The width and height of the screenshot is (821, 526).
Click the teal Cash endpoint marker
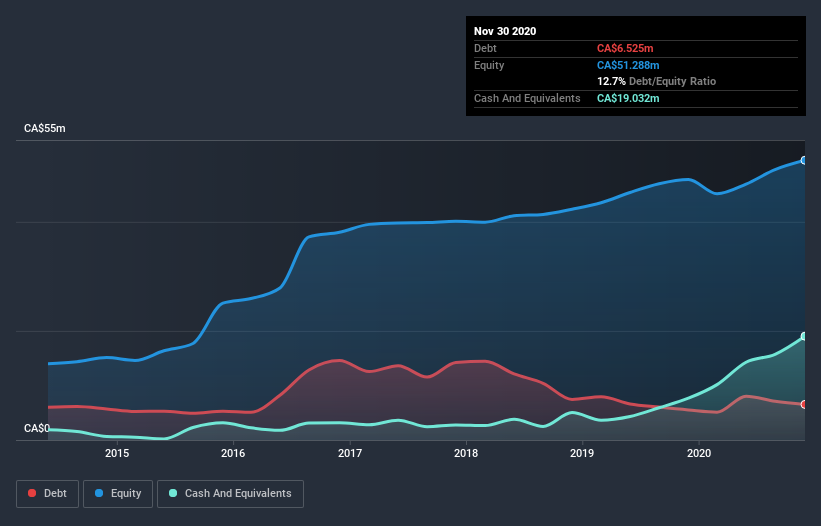(804, 337)
